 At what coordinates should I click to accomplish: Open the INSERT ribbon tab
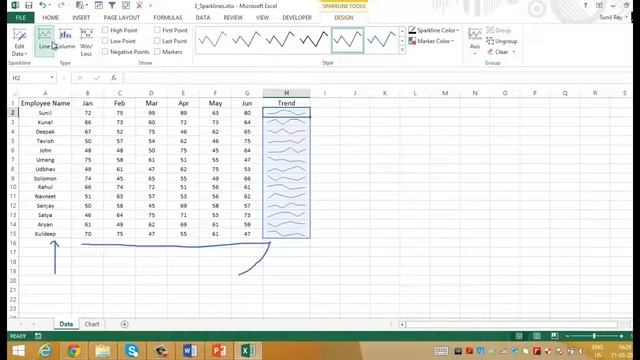tap(81, 18)
